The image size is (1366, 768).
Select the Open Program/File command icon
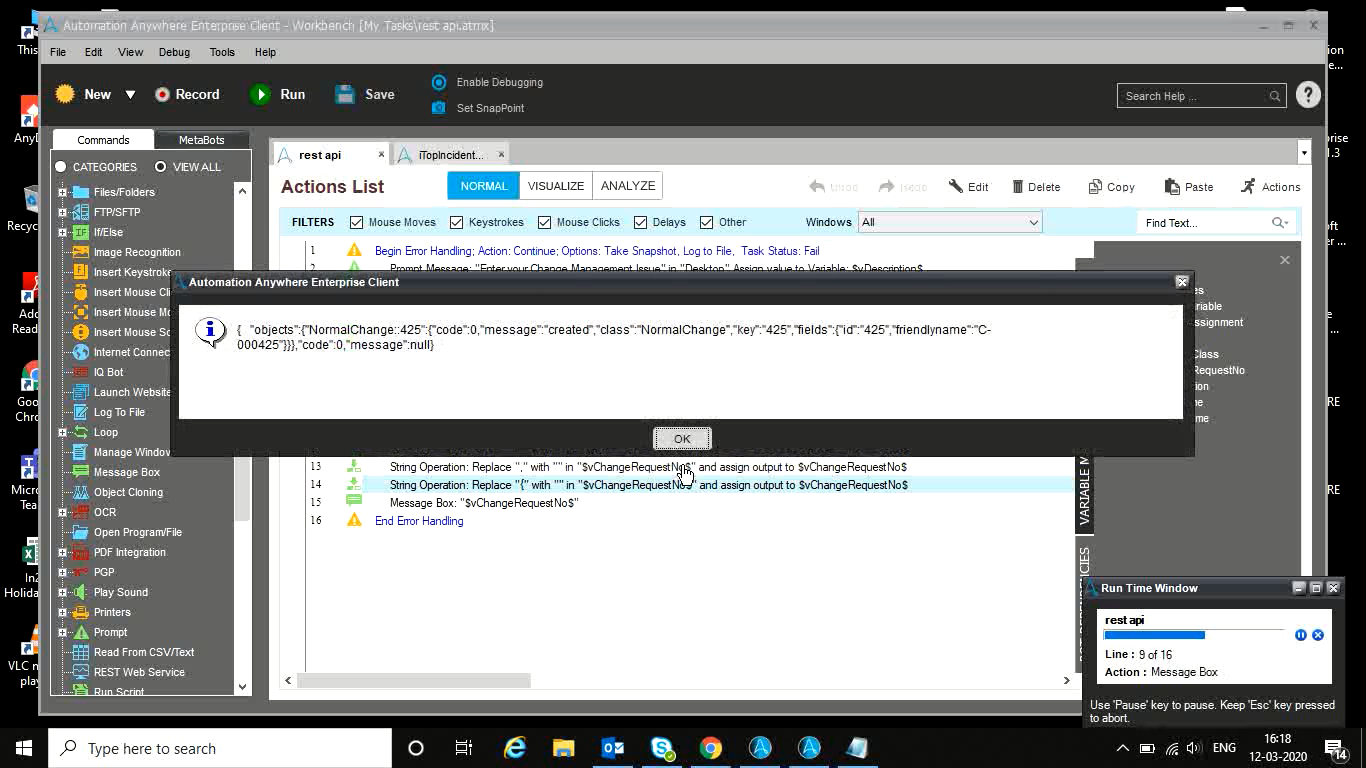[x=81, y=532]
